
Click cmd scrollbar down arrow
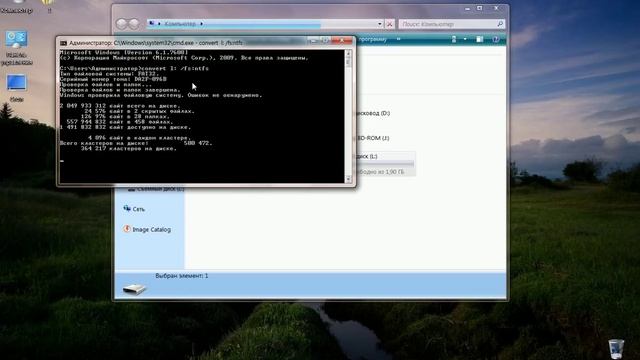click(x=348, y=179)
